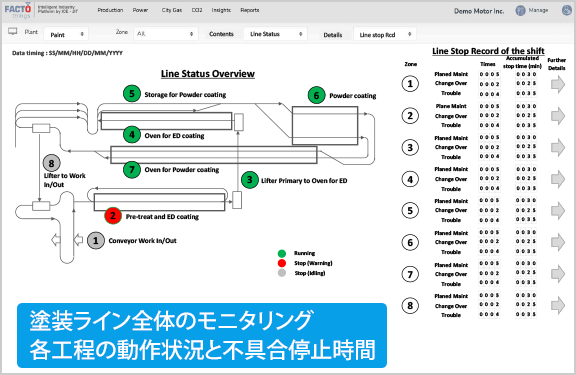The image size is (576, 375).
Task: Open further details arrow for zone 3
Action: pos(558,147)
